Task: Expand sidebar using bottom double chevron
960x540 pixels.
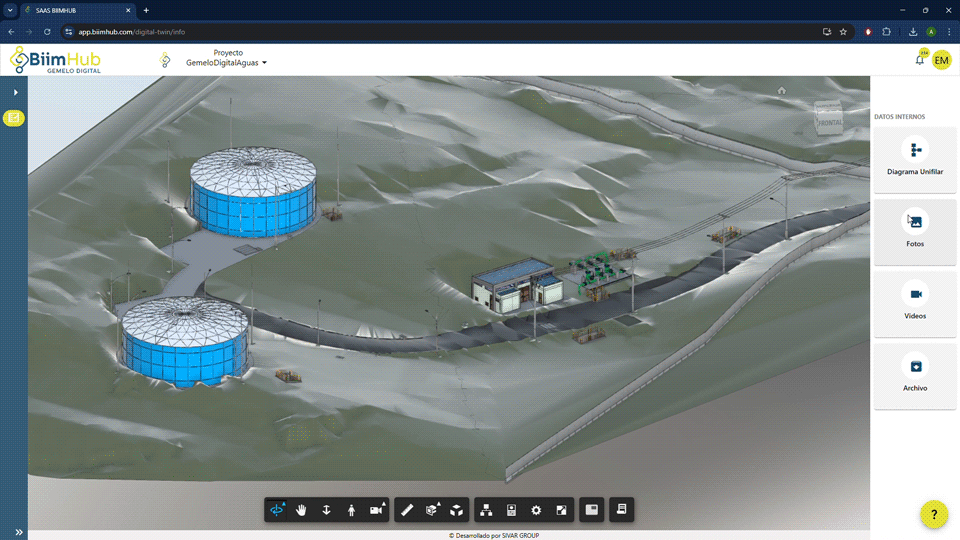Action: tap(18, 532)
